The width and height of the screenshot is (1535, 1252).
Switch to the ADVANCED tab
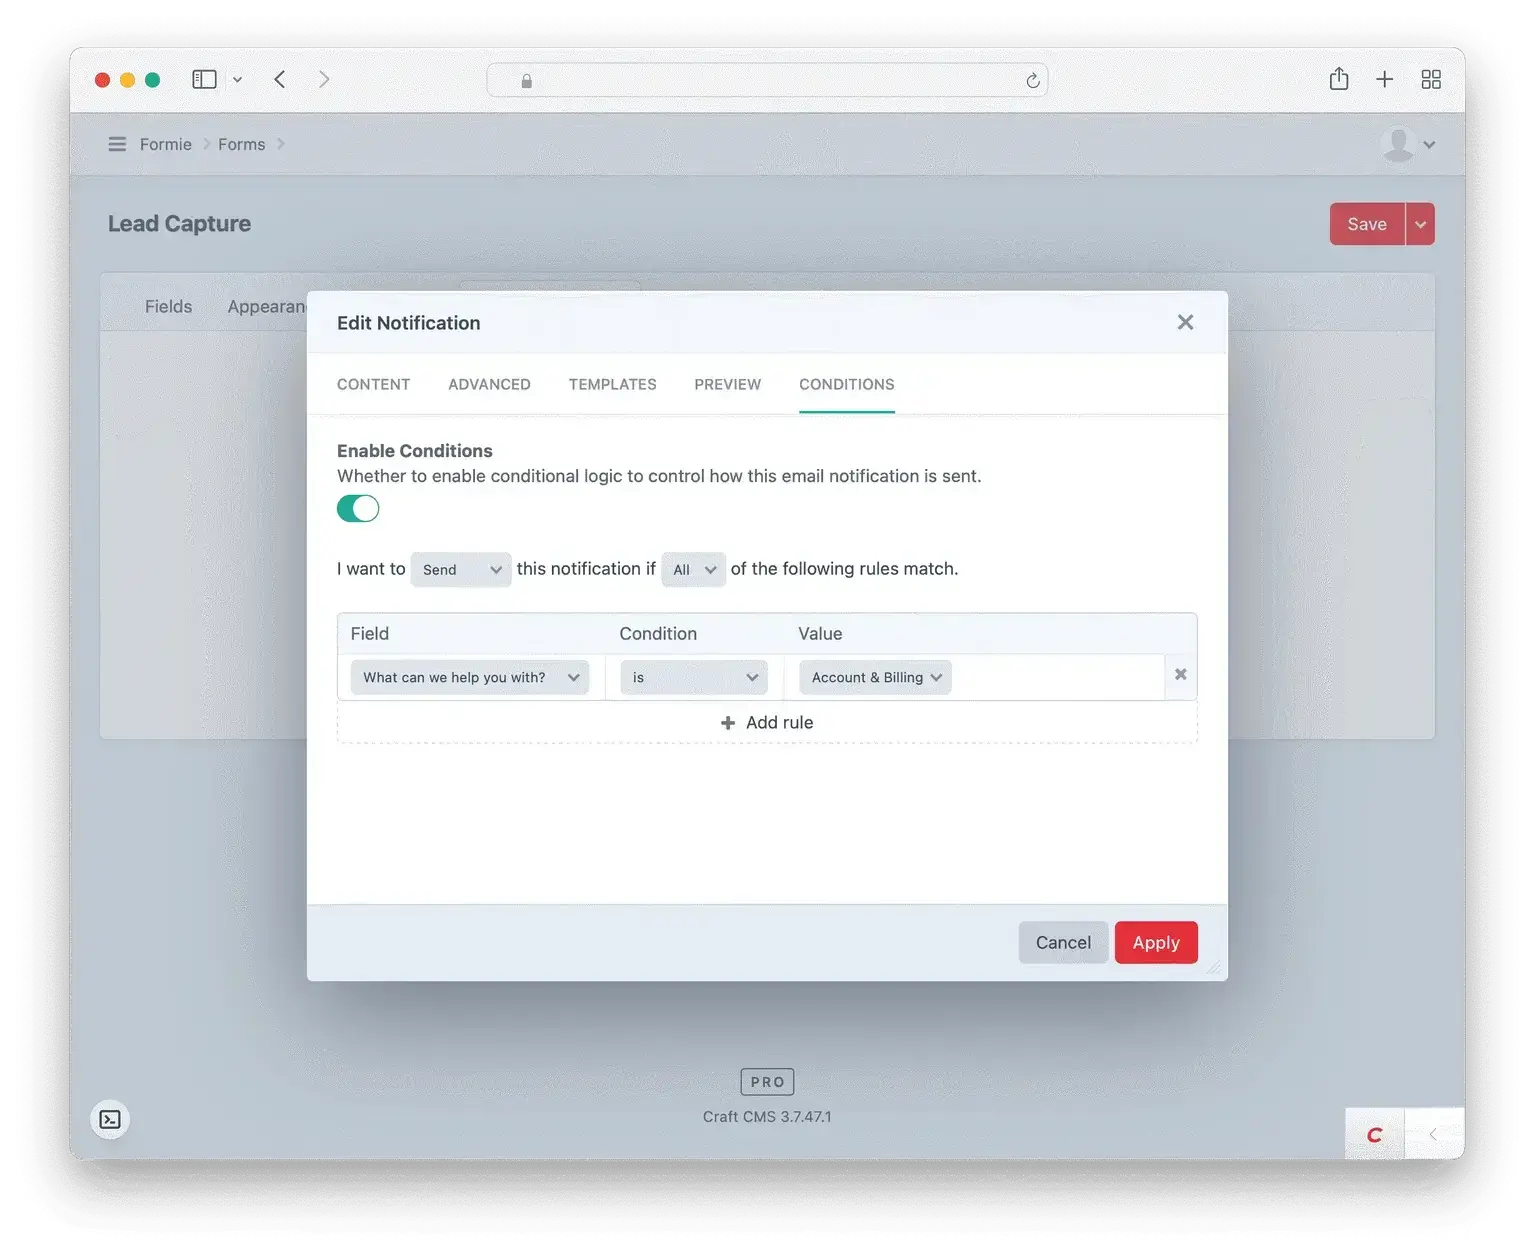[x=489, y=384]
